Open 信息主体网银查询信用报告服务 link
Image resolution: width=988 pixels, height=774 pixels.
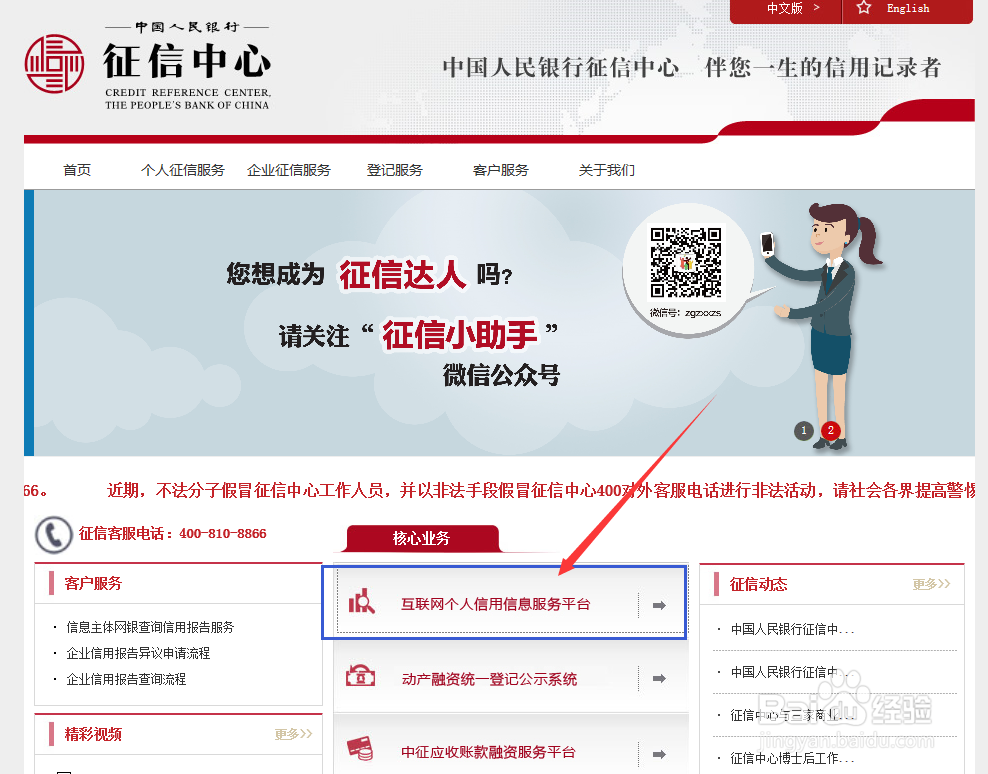[x=150, y=627]
